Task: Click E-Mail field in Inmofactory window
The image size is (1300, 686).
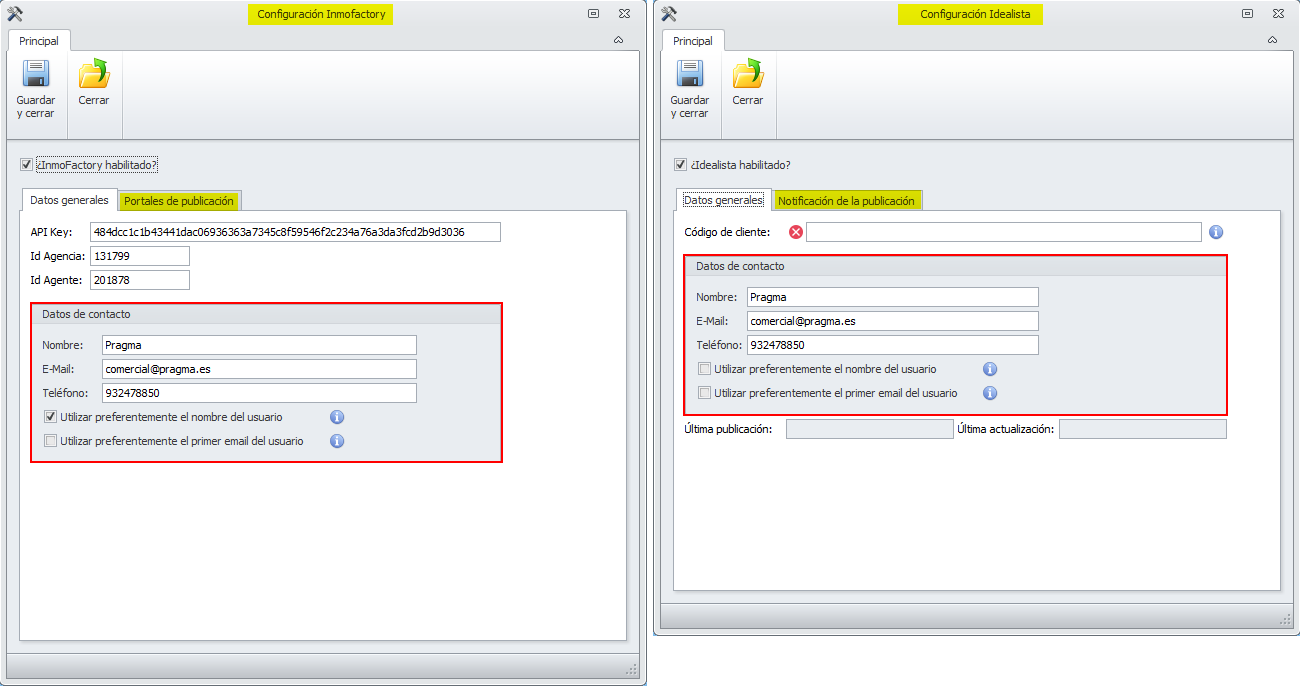Action: pos(259,369)
